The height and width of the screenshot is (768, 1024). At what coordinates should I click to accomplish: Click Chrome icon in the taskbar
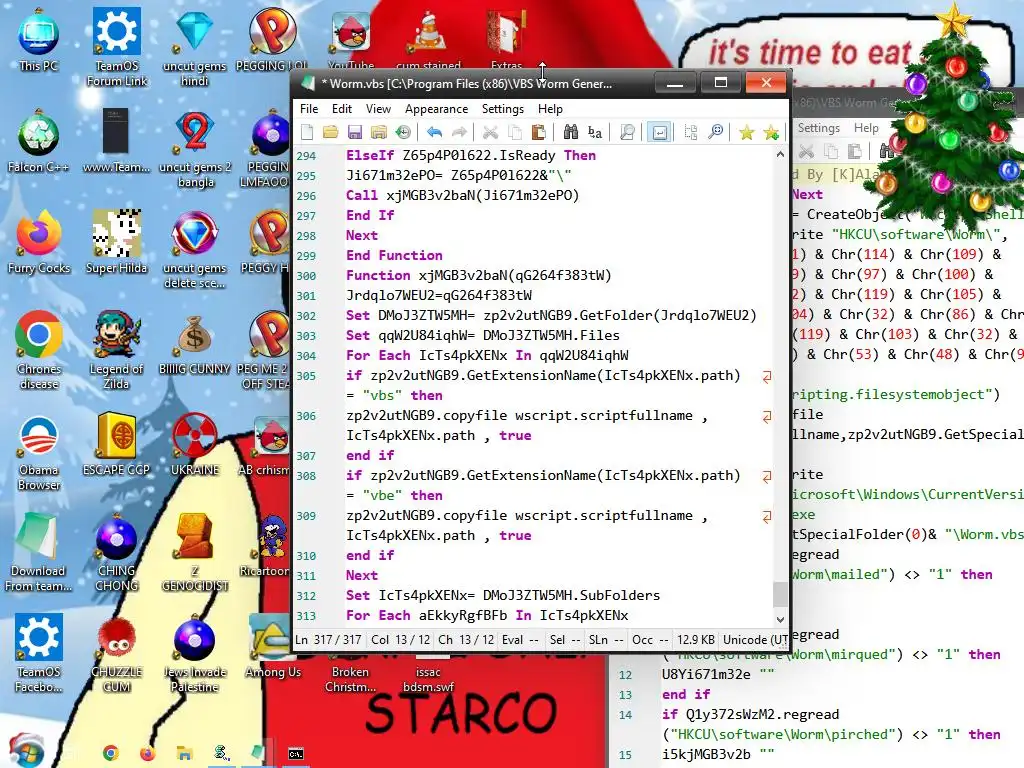[x=111, y=754]
